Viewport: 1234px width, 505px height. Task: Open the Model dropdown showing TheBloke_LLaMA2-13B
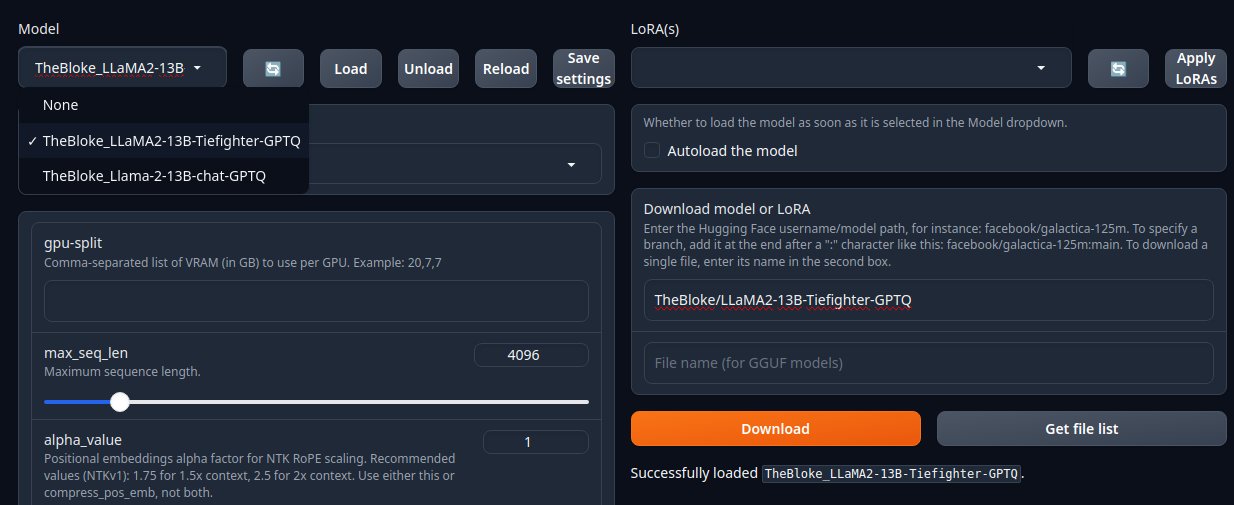pyautogui.click(x=122, y=68)
